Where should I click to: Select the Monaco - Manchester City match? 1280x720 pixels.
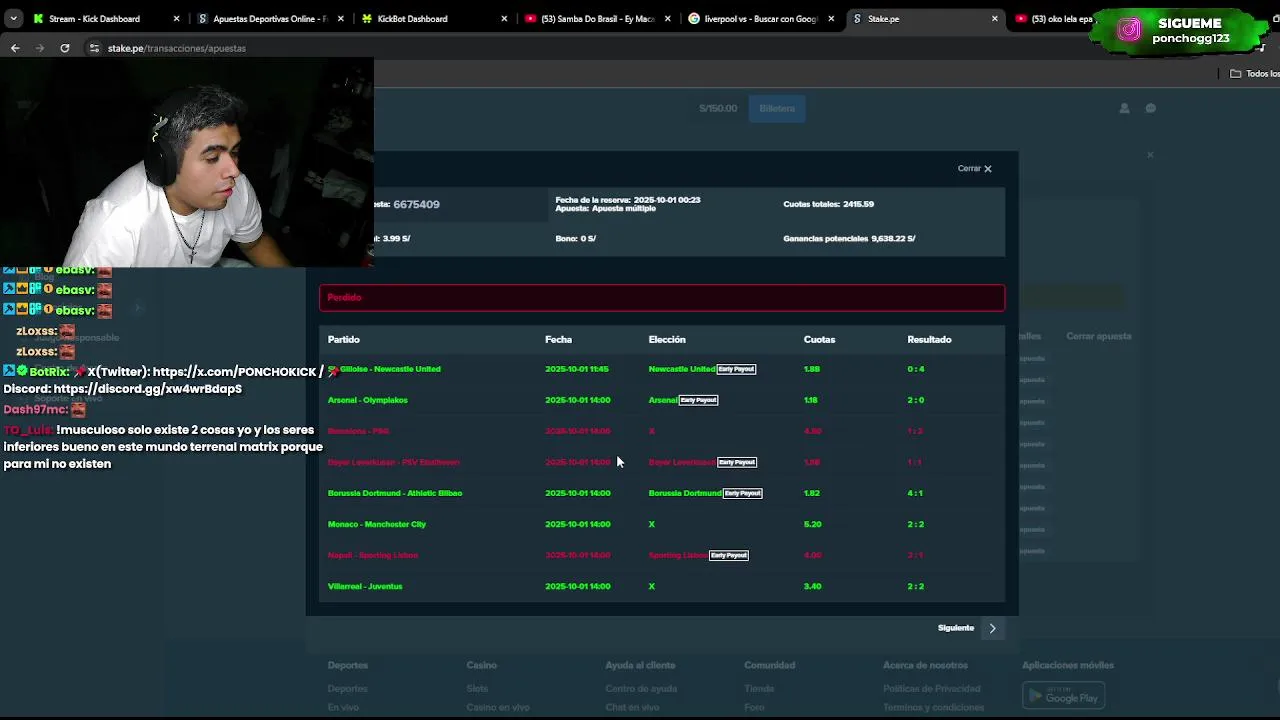(377, 524)
